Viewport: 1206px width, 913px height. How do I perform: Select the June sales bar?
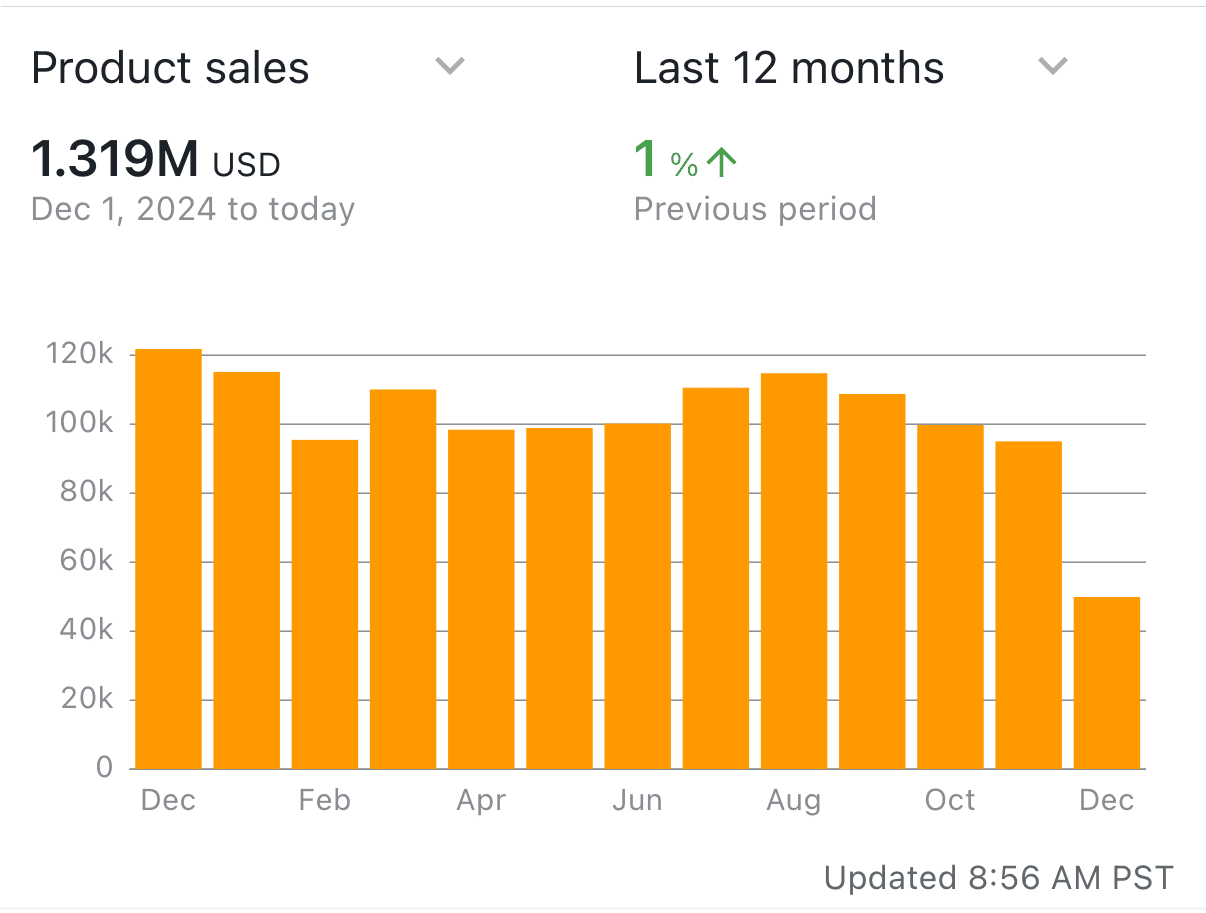tap(637, 595)
